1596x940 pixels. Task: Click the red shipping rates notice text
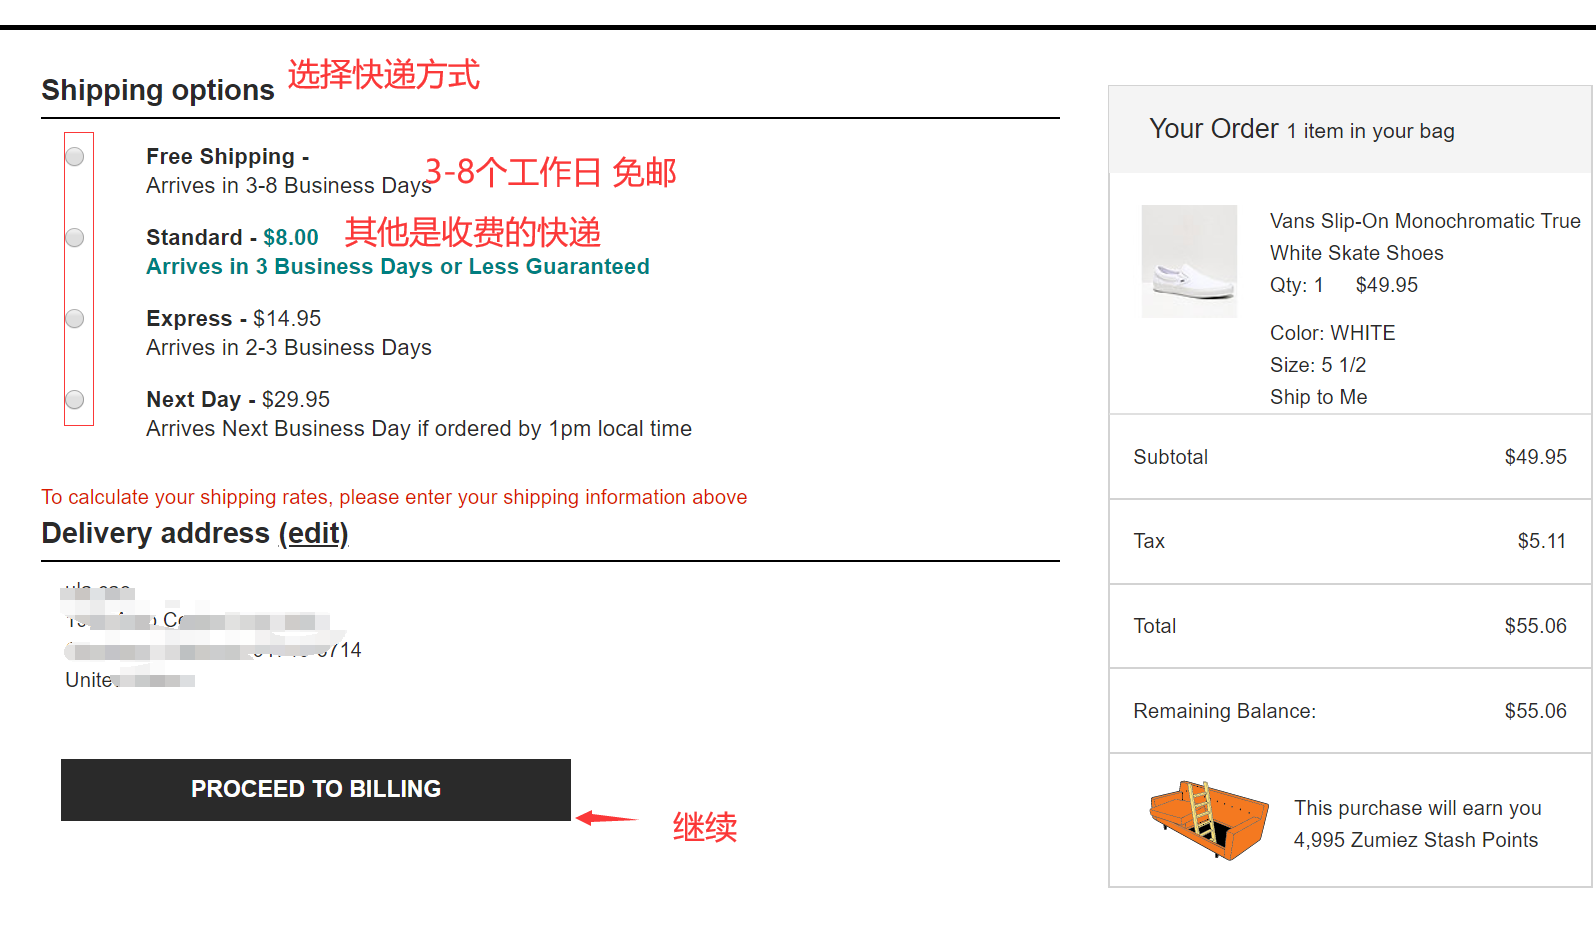coord(394,498)
